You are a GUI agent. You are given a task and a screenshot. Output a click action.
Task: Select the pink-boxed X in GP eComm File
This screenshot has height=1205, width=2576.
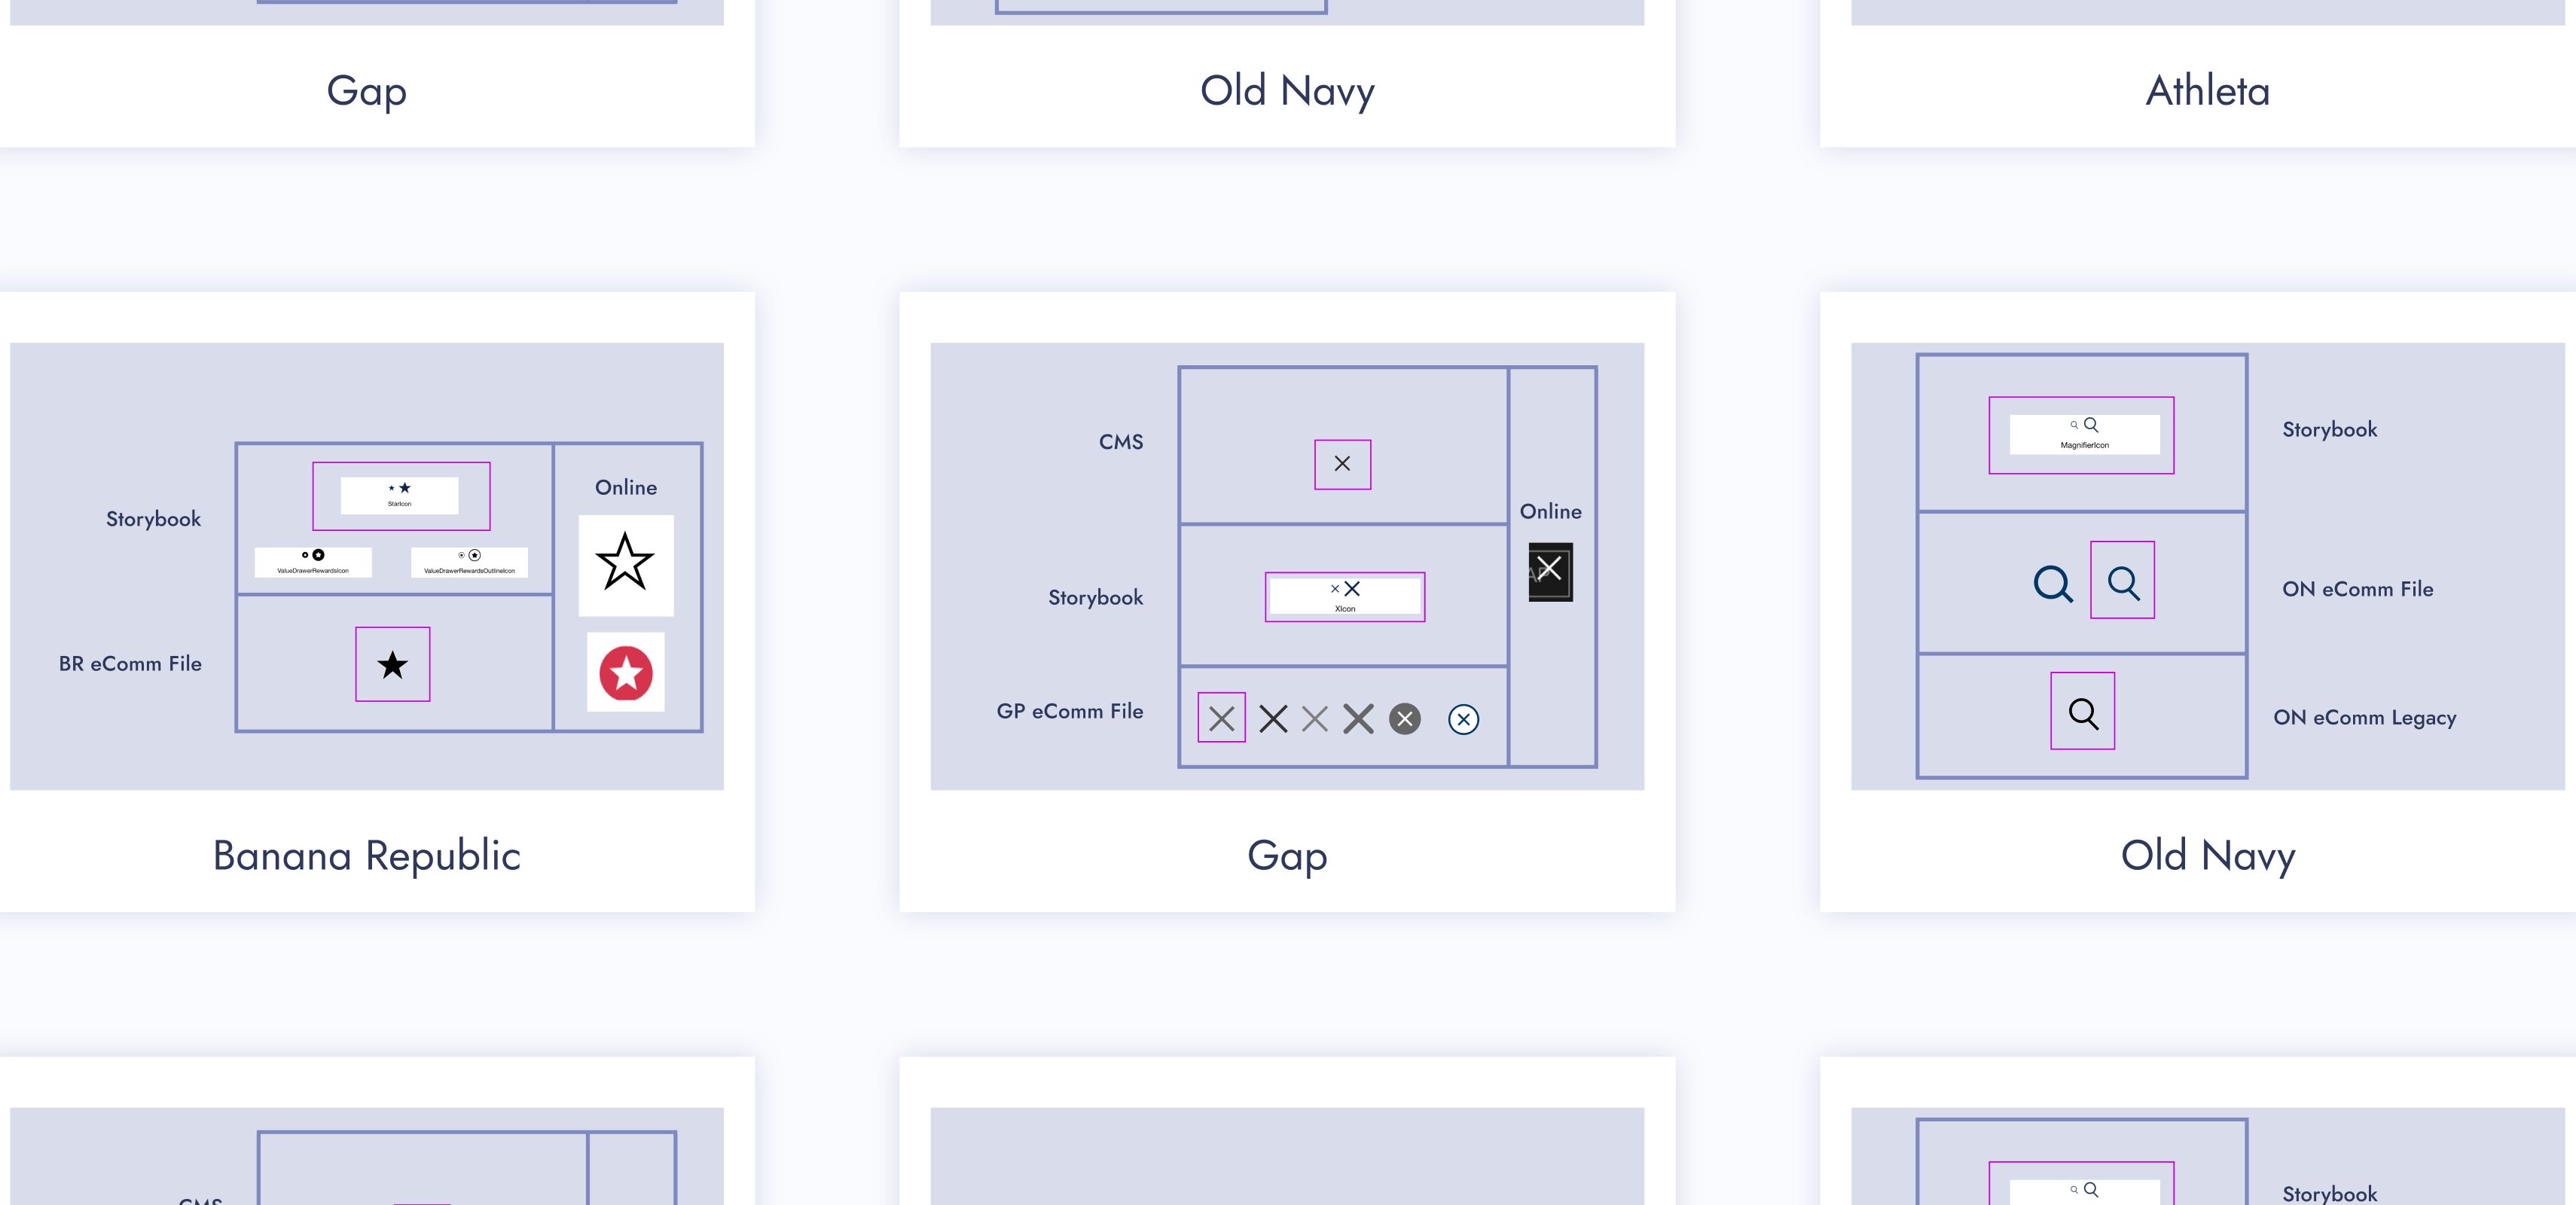click(x=1221, y=718)
